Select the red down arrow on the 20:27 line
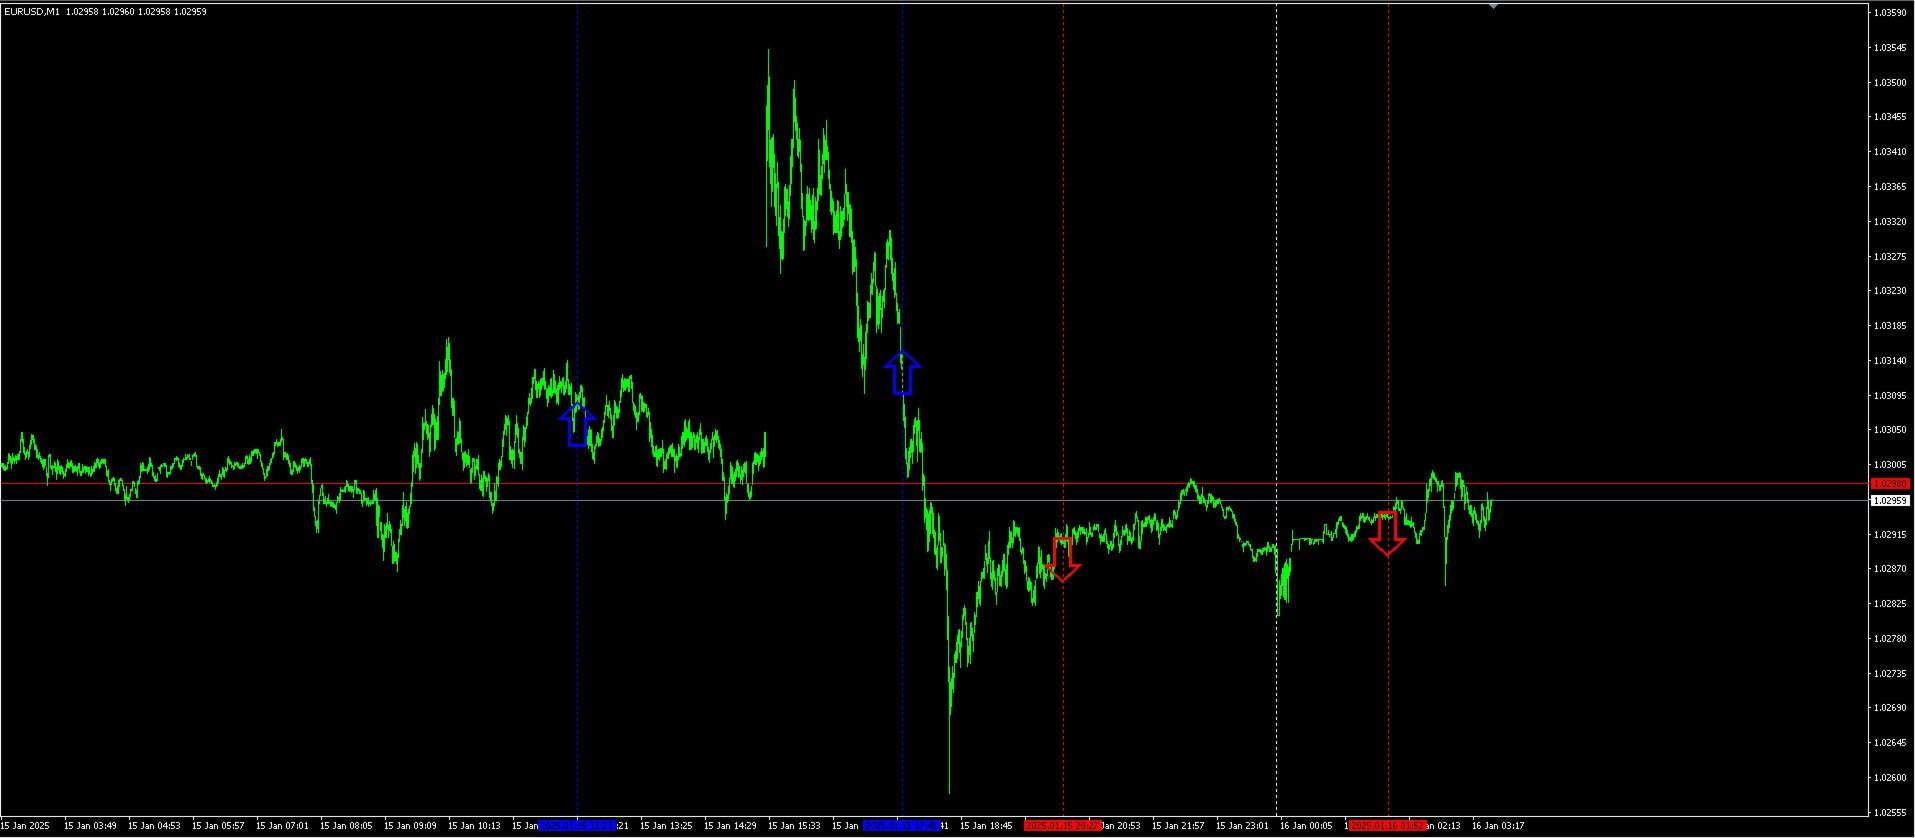 pyautogui.click(x=1063, y=559)
